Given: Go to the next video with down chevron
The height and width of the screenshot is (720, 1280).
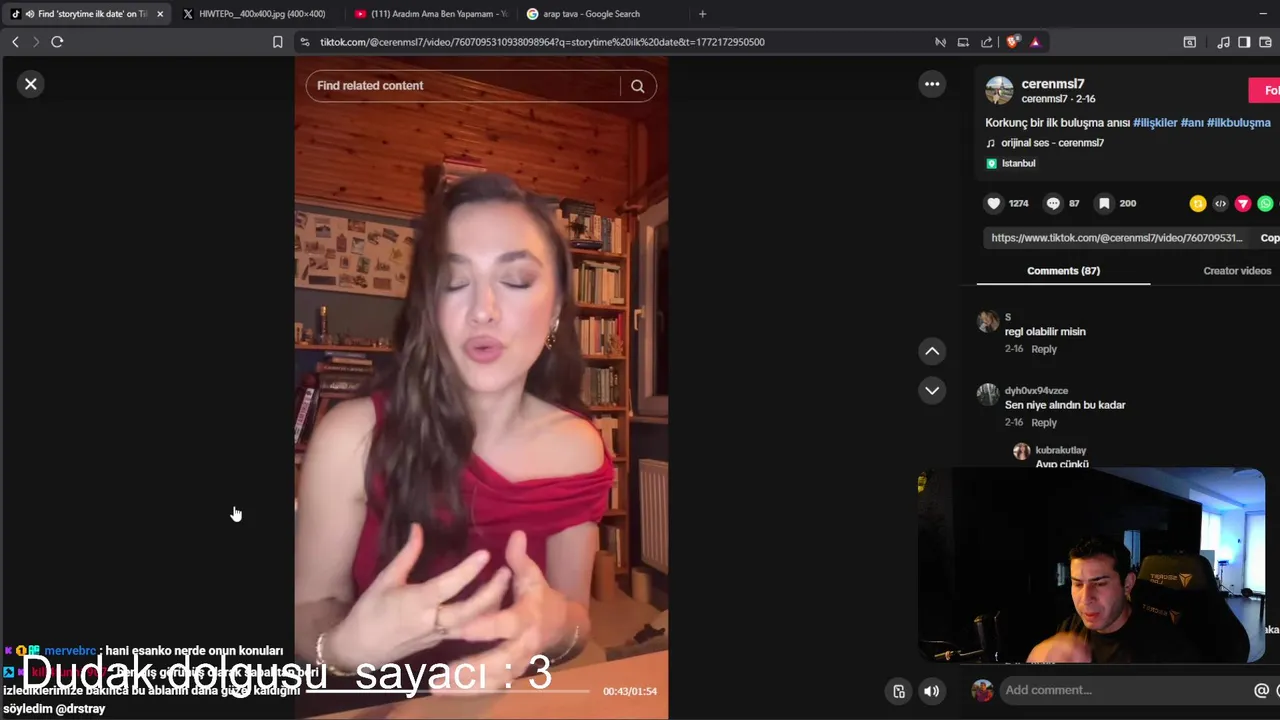Looking at the screenshot, I should (x=932, y=390).
